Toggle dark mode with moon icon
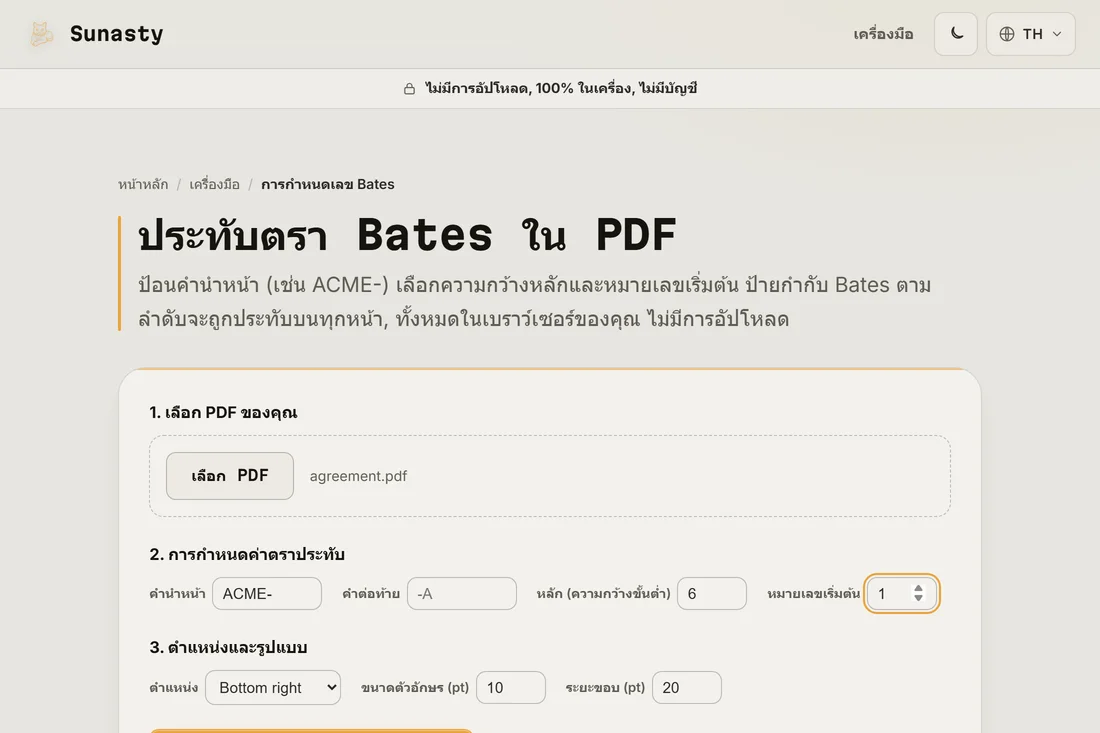Screen dimensions: 1100x733 pos(955,34)
